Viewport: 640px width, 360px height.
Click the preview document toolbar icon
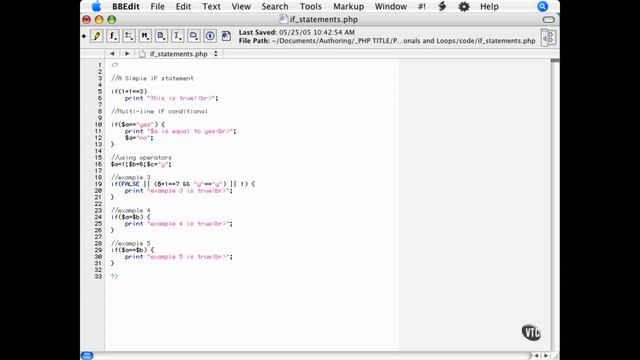(226, 36)
